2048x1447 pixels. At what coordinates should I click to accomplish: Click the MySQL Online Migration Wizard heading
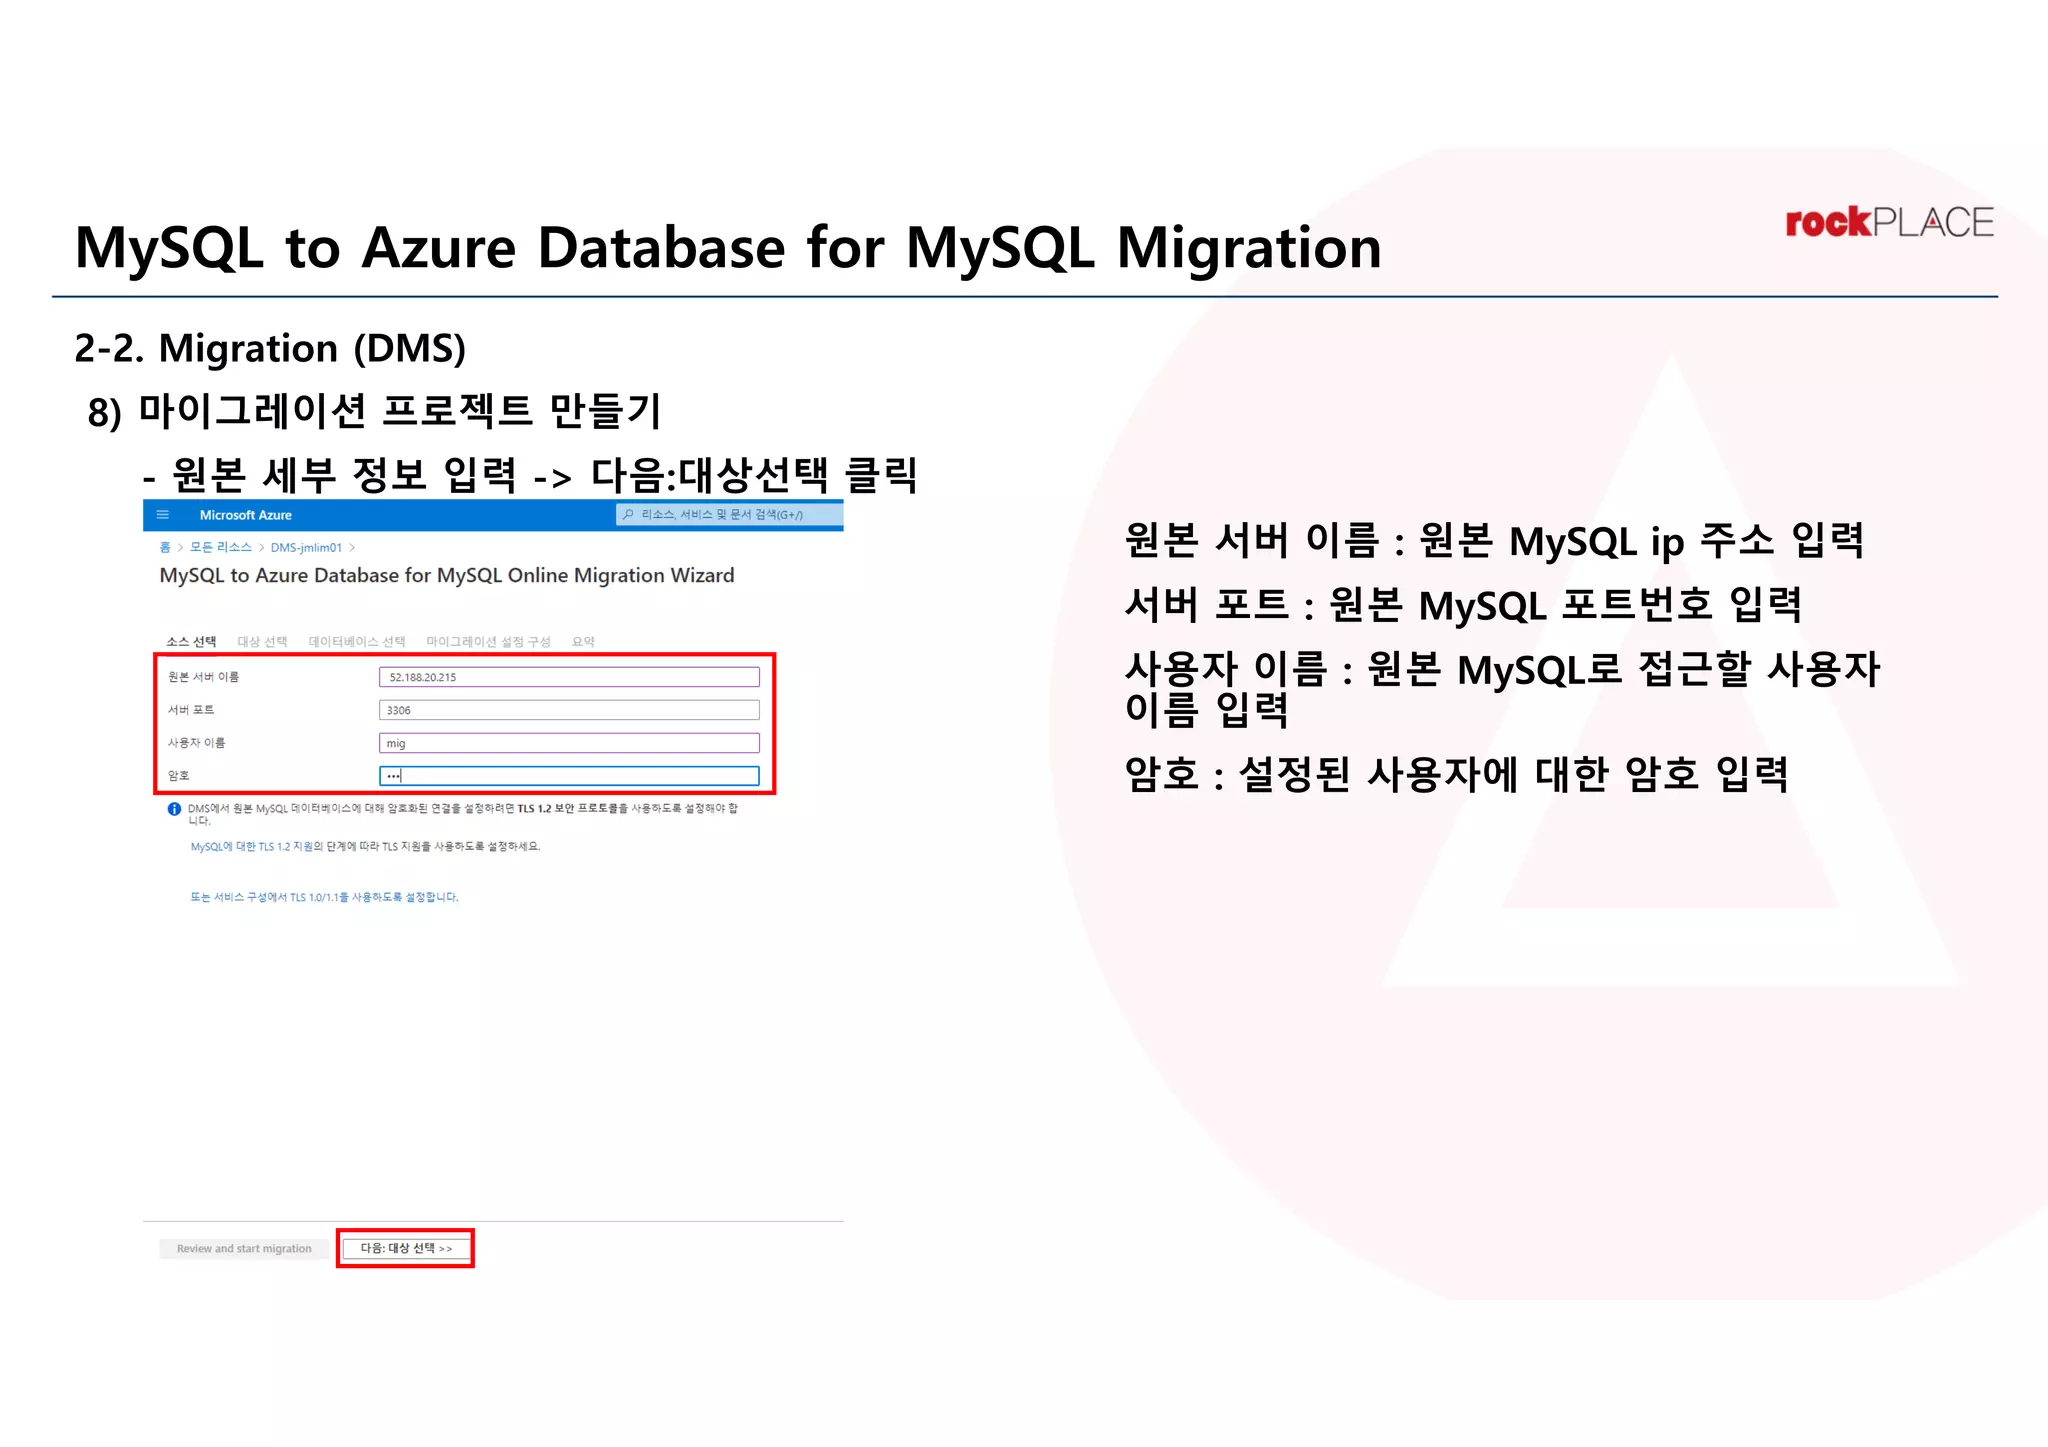447,575
